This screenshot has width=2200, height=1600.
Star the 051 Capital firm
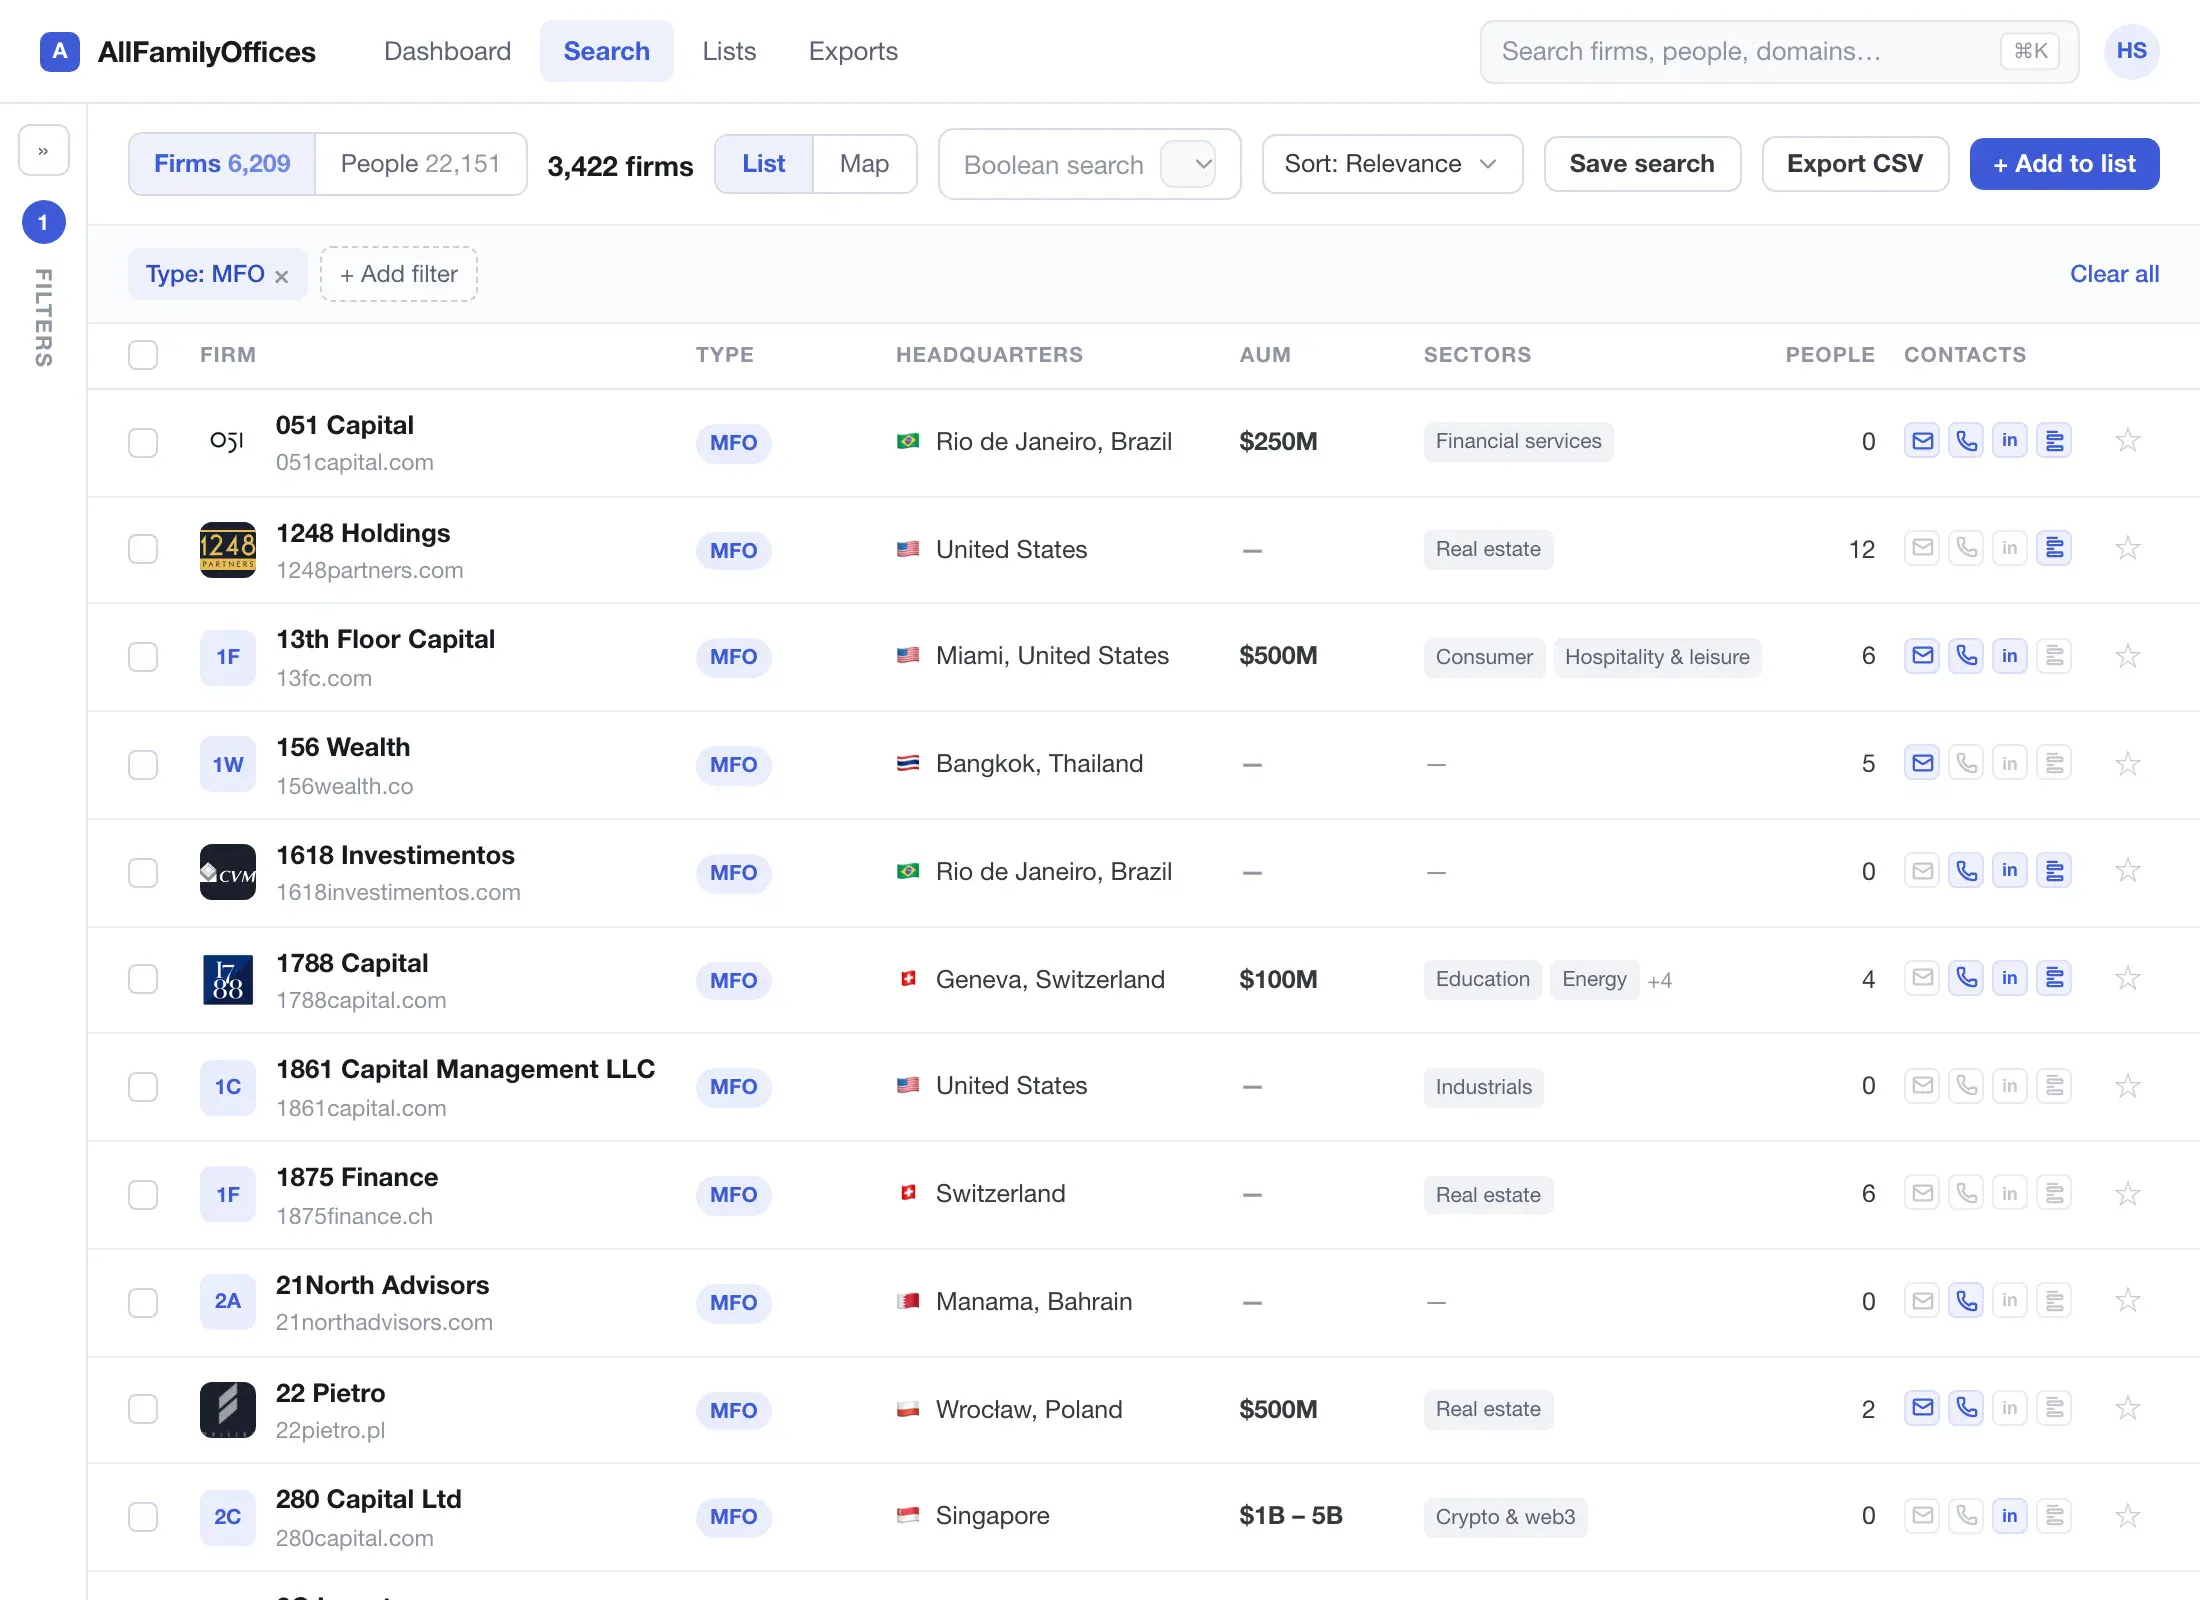(2128, 440)
